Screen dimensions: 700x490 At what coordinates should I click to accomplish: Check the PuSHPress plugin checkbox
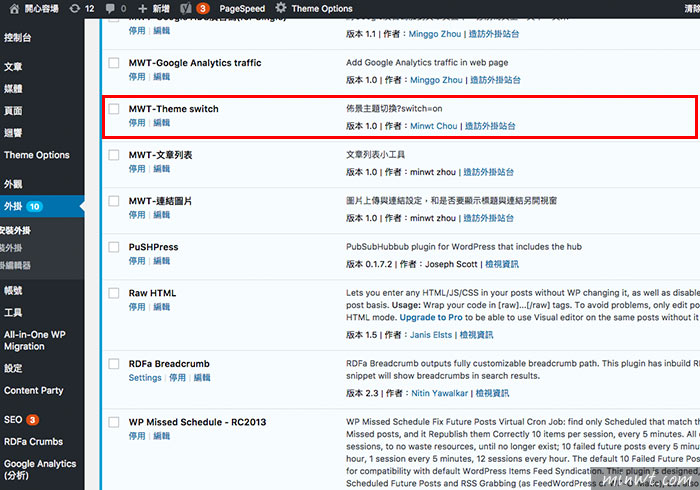click(x=114, y=247)
